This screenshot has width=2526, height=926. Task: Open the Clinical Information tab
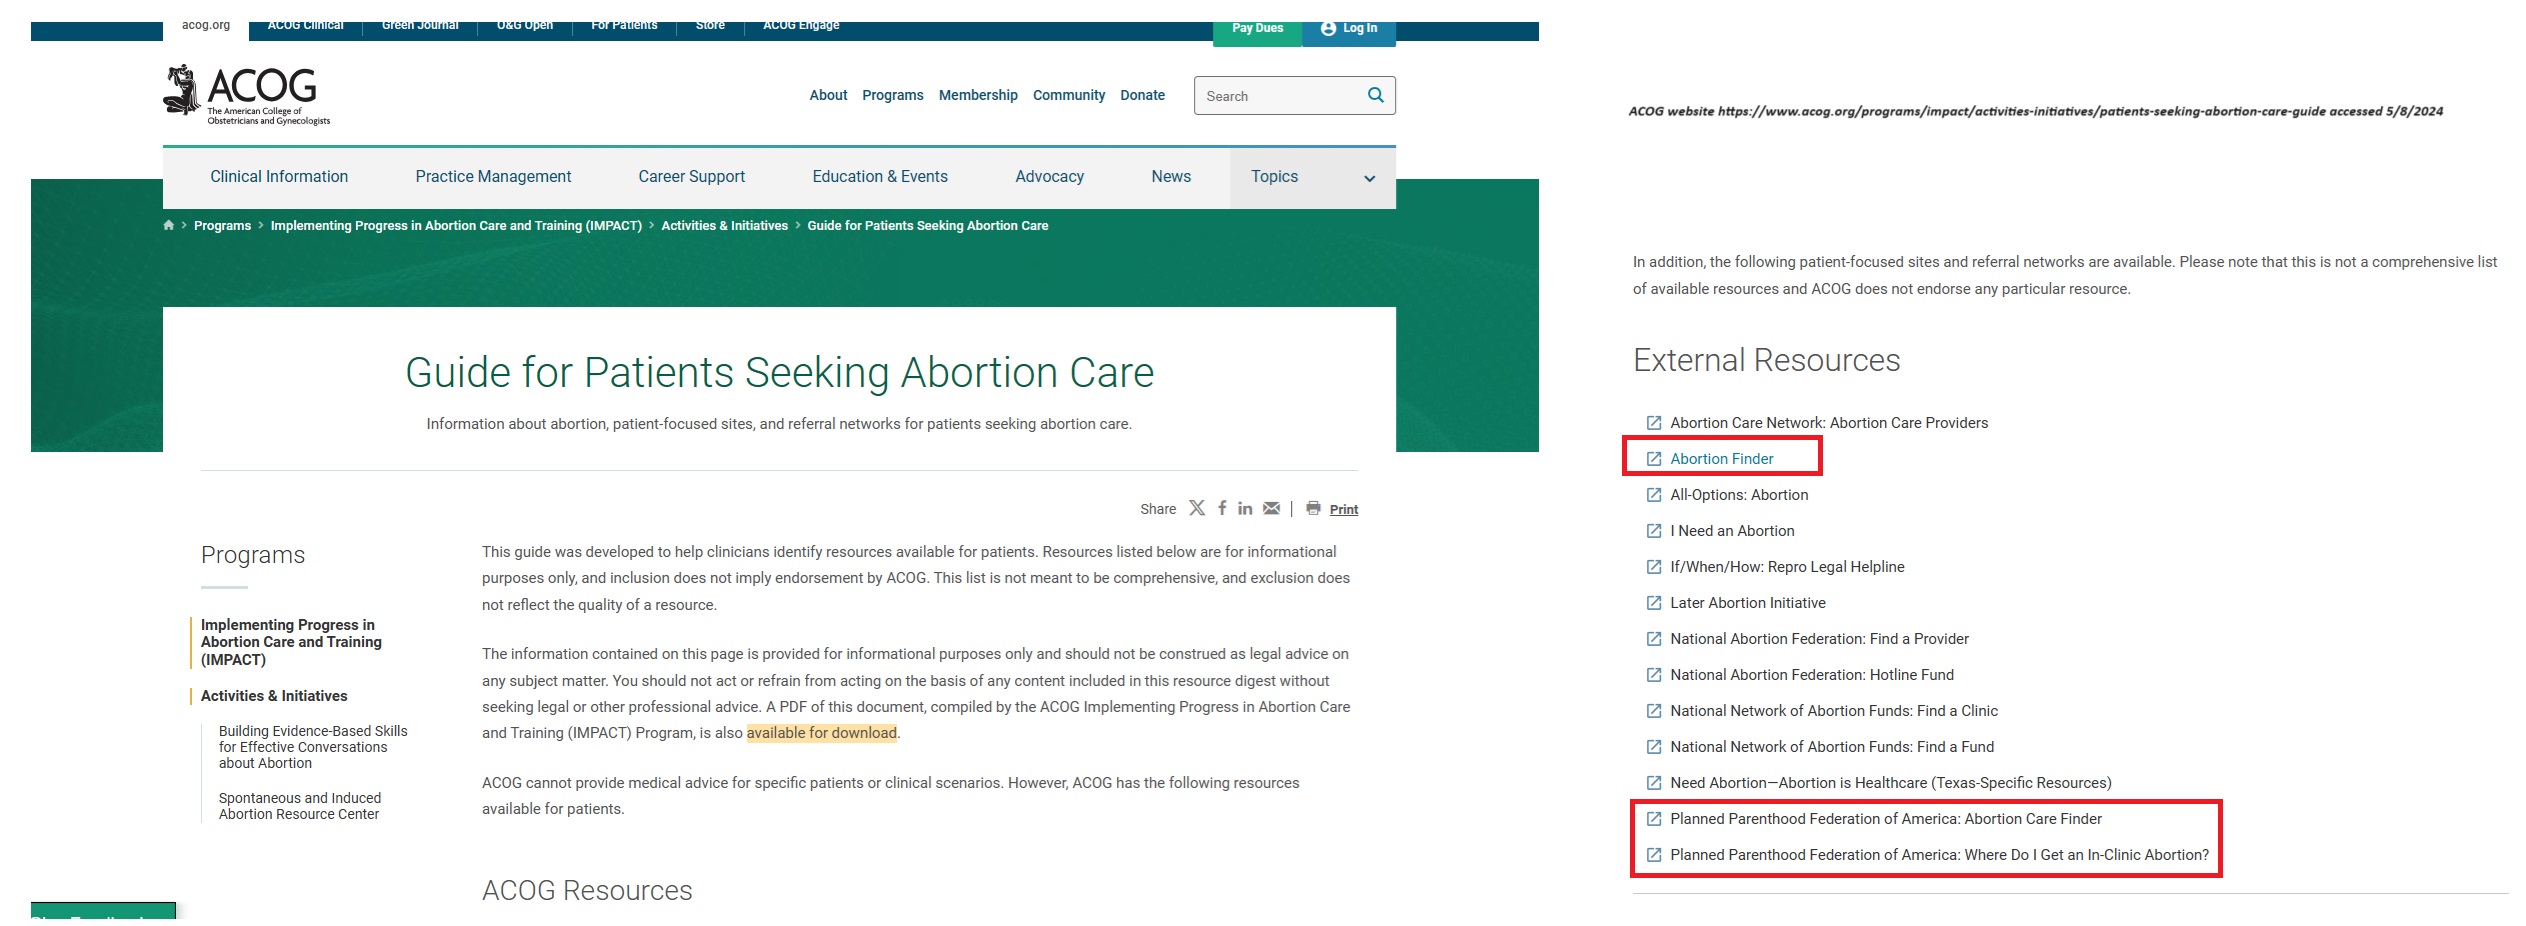(279, 177)
